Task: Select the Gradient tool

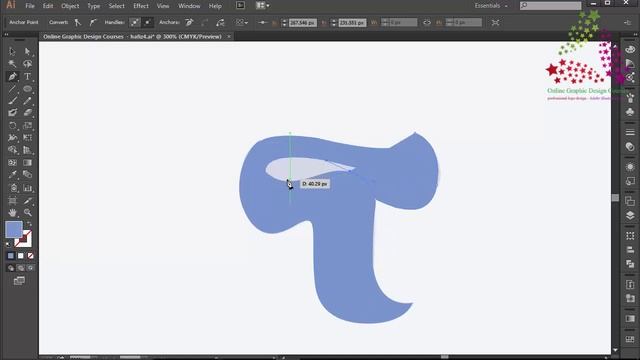Action: click(27, 162)
